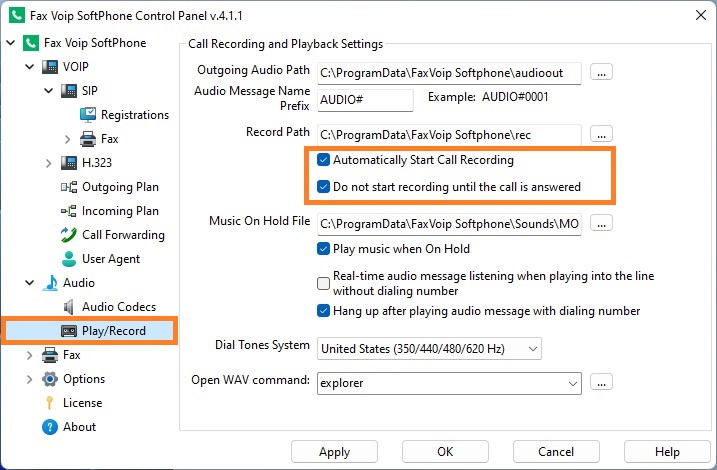Expand the H.323 tree node
The width and height of the screenshot is (717, 470).
(x=48, y=163)
